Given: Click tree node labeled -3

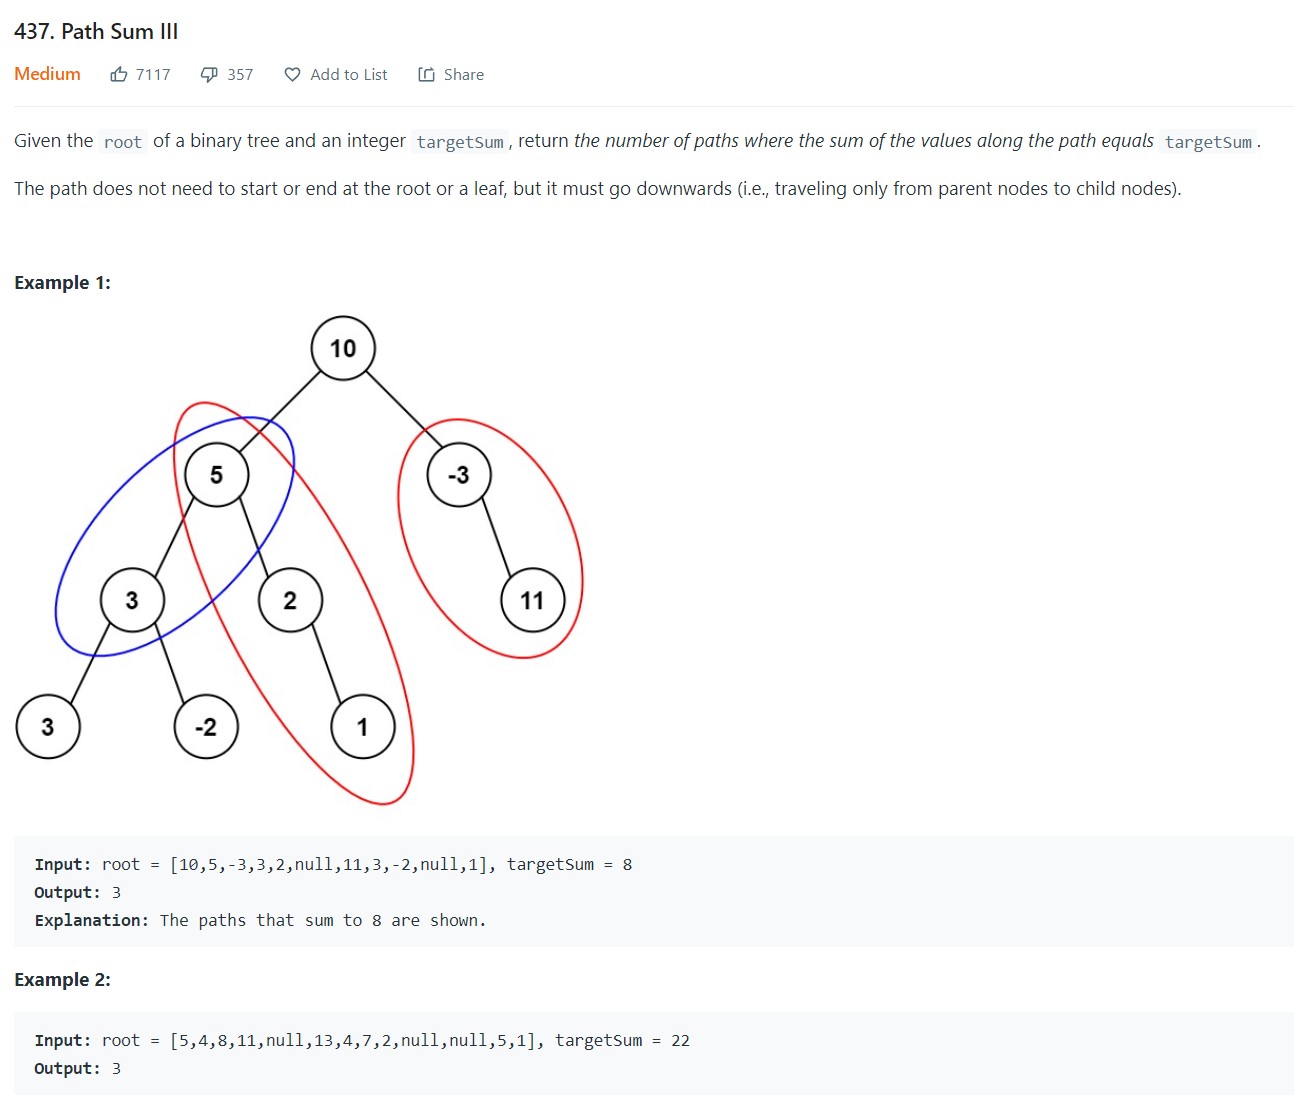Looking at the screenshot, I should coord(459,474).
